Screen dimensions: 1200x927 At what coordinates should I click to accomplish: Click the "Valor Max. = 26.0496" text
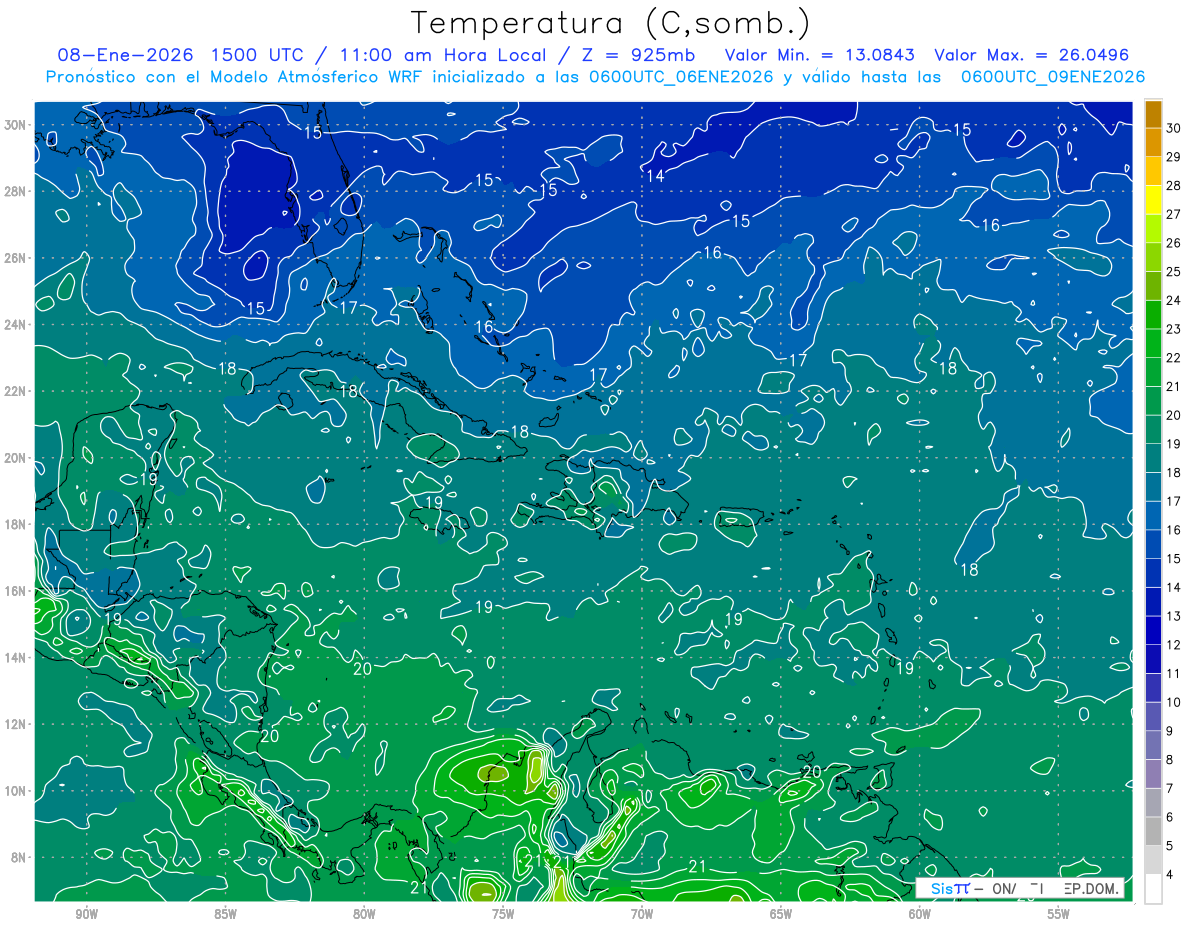click(x=1031, y=55)
